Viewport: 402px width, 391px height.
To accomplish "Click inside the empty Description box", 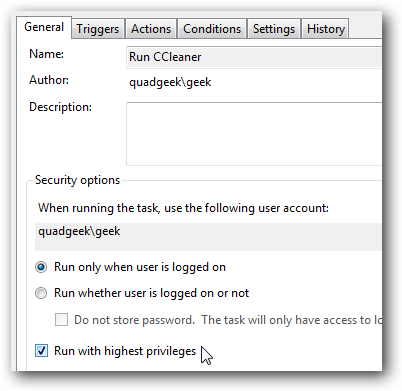I will pyautogui.click(x=254, y=134).
